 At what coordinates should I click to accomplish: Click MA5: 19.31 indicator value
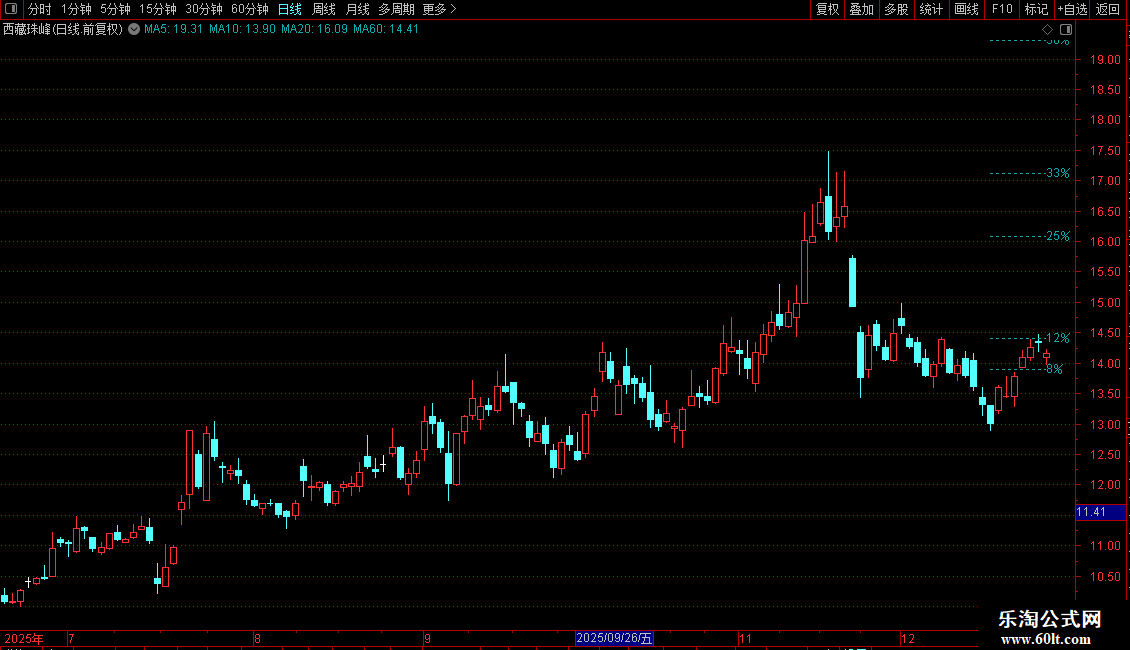(174, 30)
